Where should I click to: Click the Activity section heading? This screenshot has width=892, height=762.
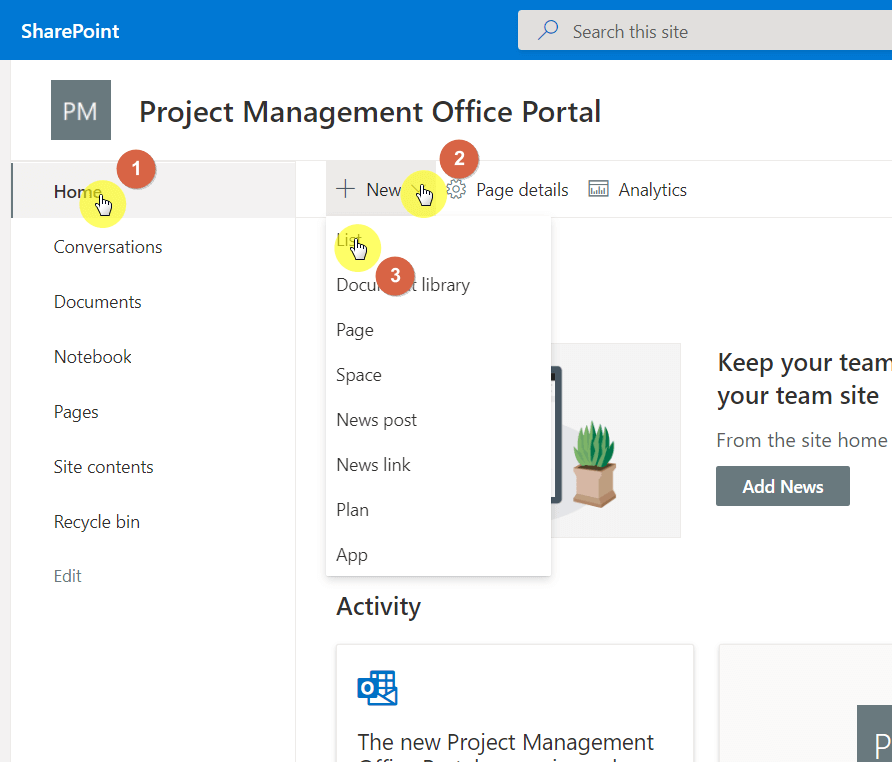pos(378,607)
